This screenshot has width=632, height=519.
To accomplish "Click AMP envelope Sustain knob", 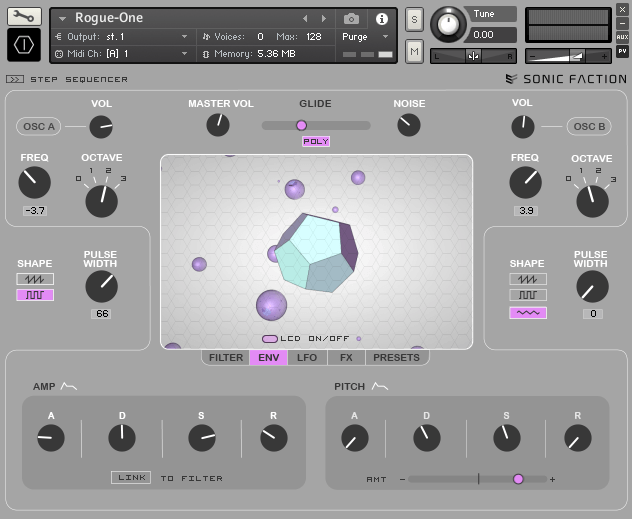I will coord(202,438).
